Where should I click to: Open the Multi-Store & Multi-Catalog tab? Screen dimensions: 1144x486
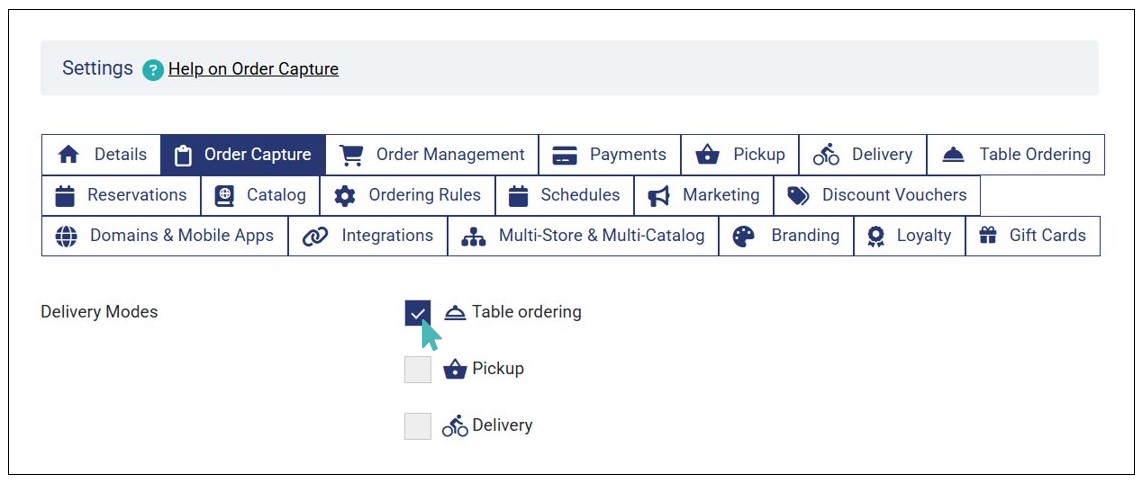tap(583, 236)
